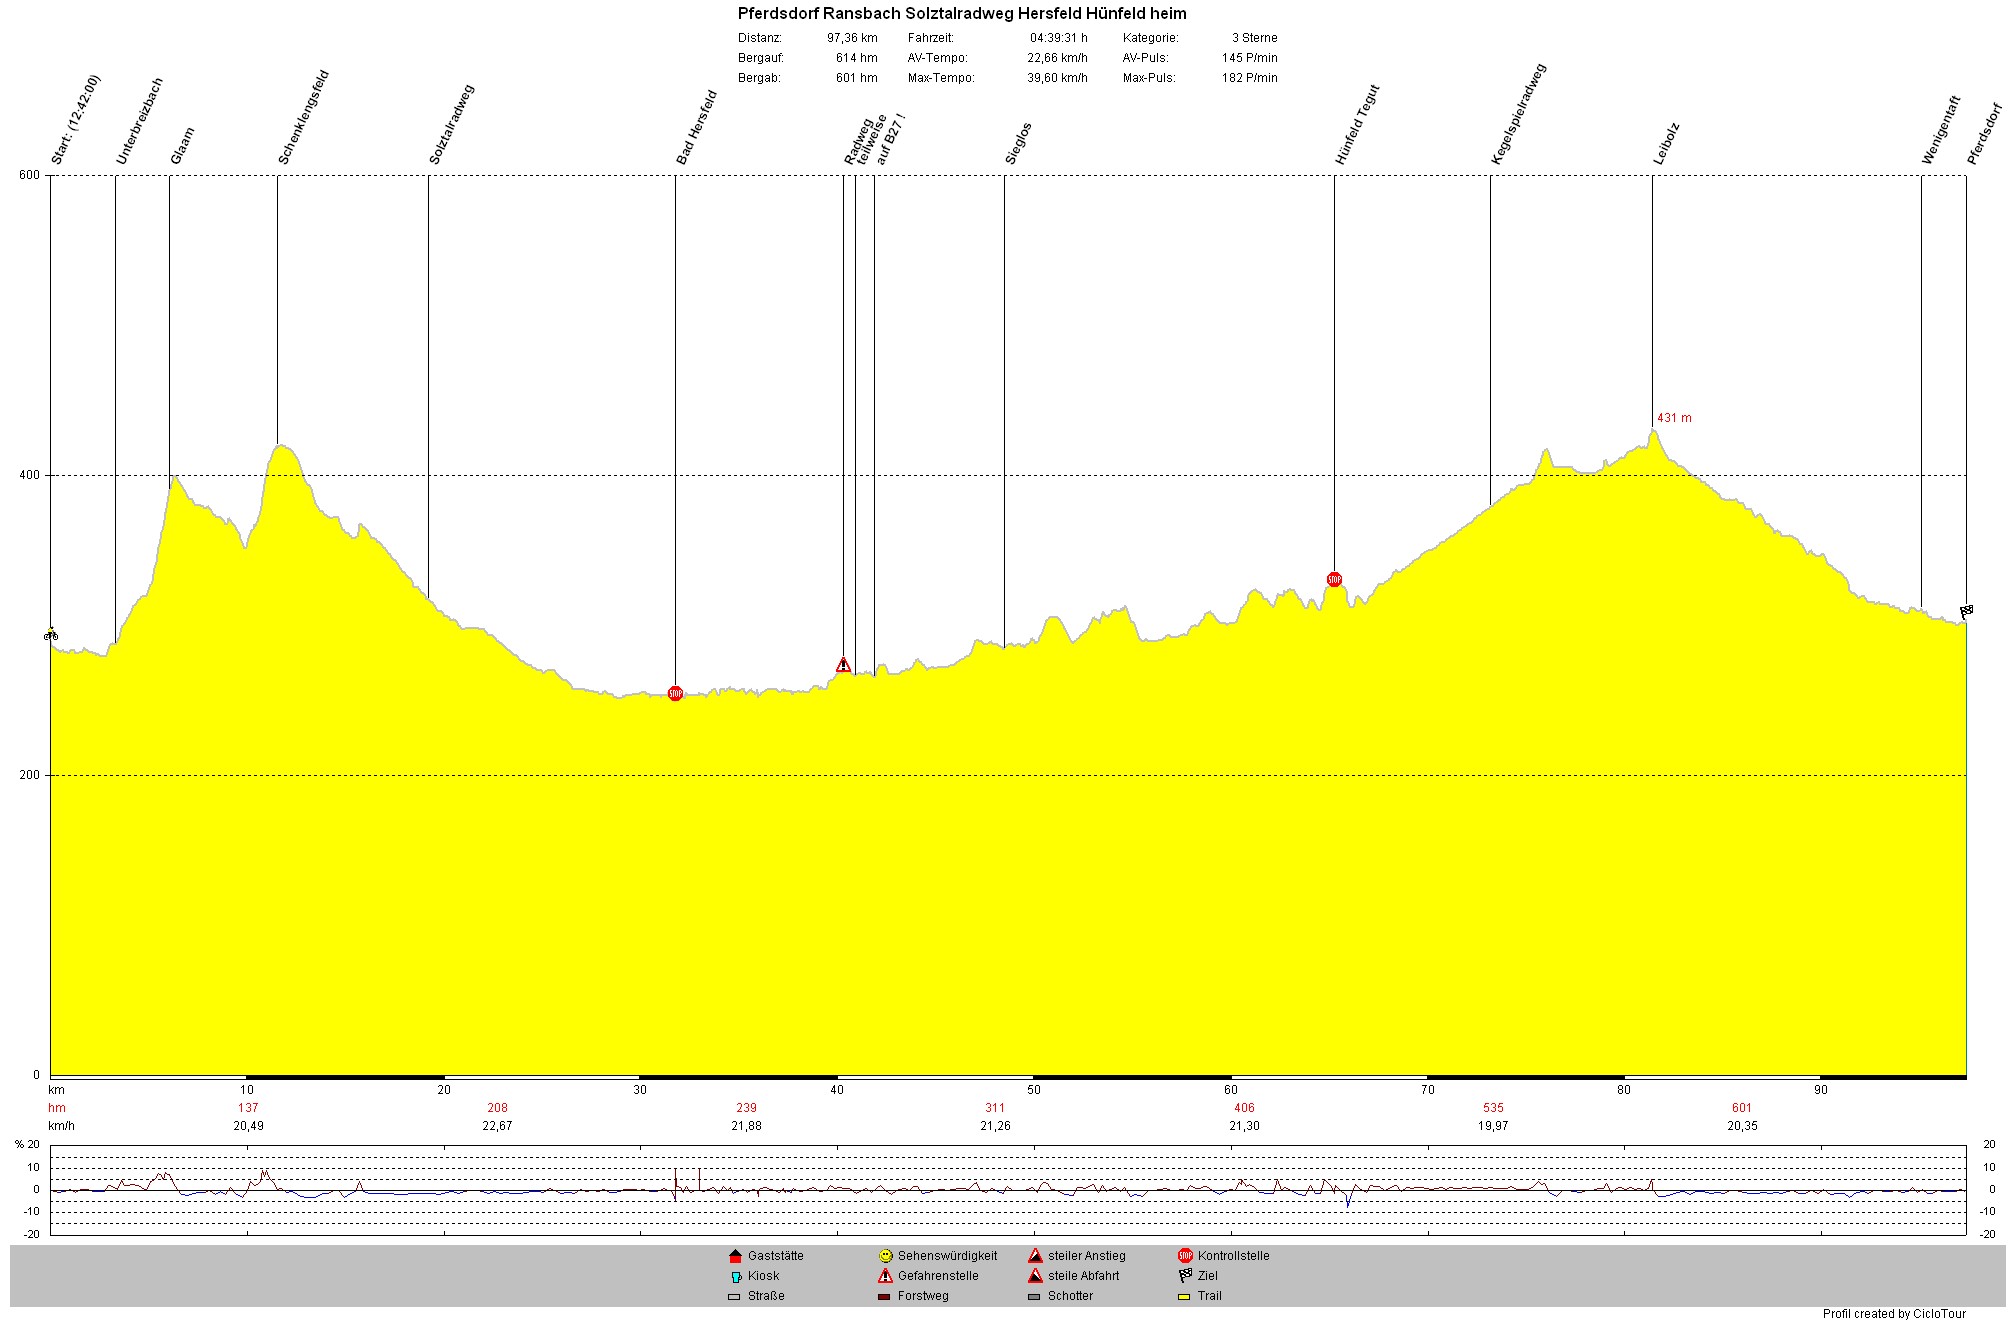Screen dimensions: 2016x1320
Task: Click the 90 km distance axis label
Action: coord(1821,1090)
